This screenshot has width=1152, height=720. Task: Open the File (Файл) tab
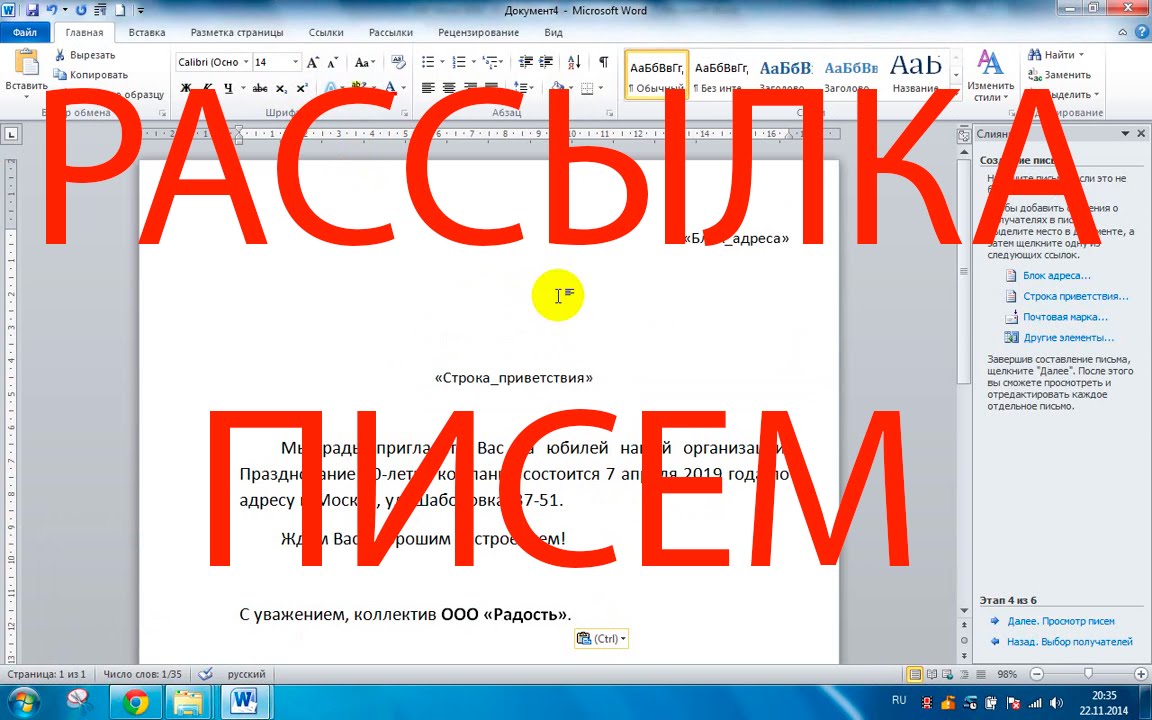(x=25, y=32)
